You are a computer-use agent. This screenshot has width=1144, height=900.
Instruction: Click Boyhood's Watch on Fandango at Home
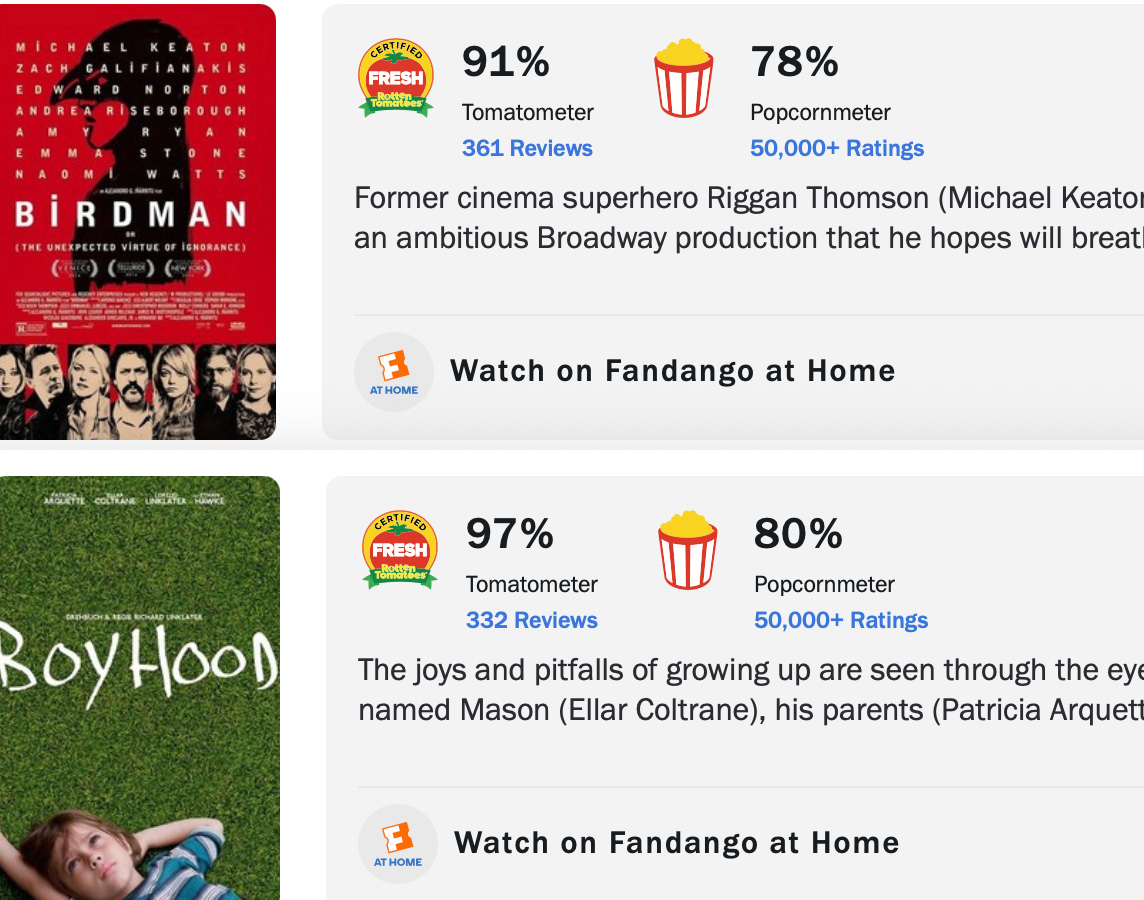coord(676,843)
